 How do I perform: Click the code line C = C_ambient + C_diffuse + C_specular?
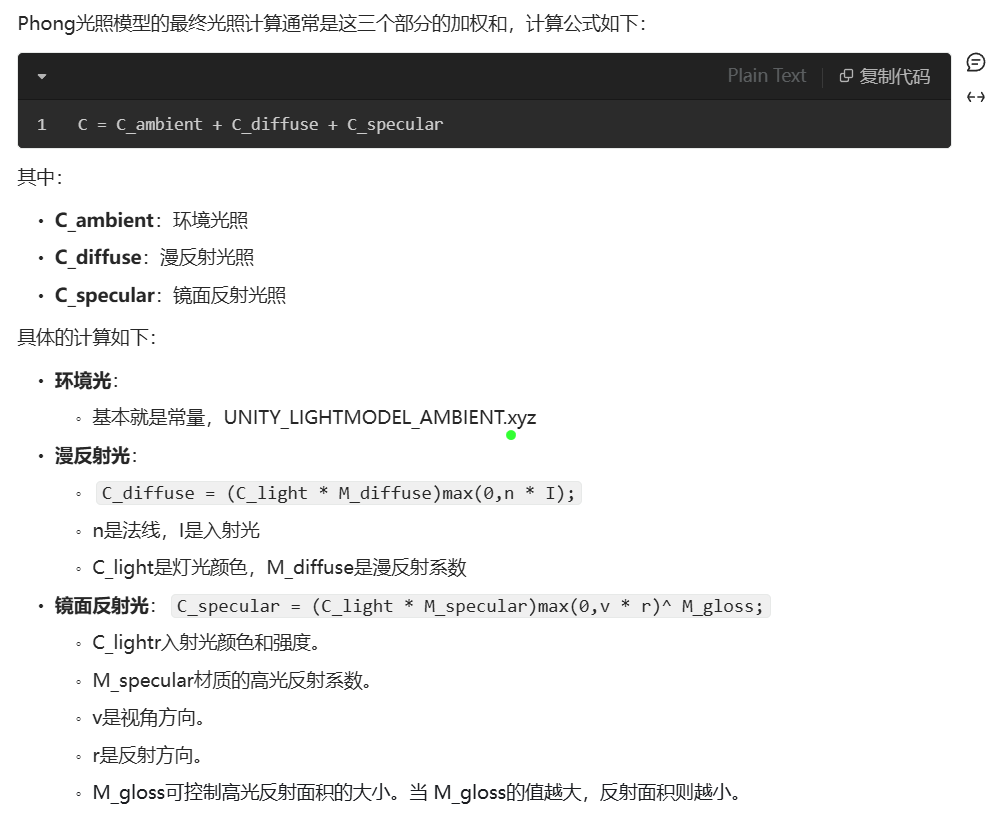tap(260, 125)
